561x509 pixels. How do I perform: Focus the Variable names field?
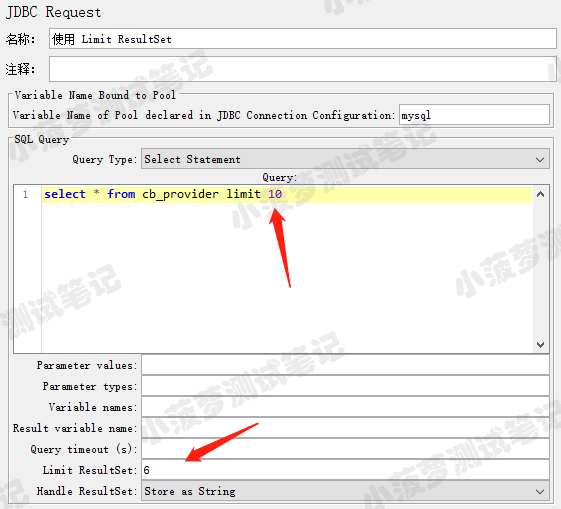point(345,407)
